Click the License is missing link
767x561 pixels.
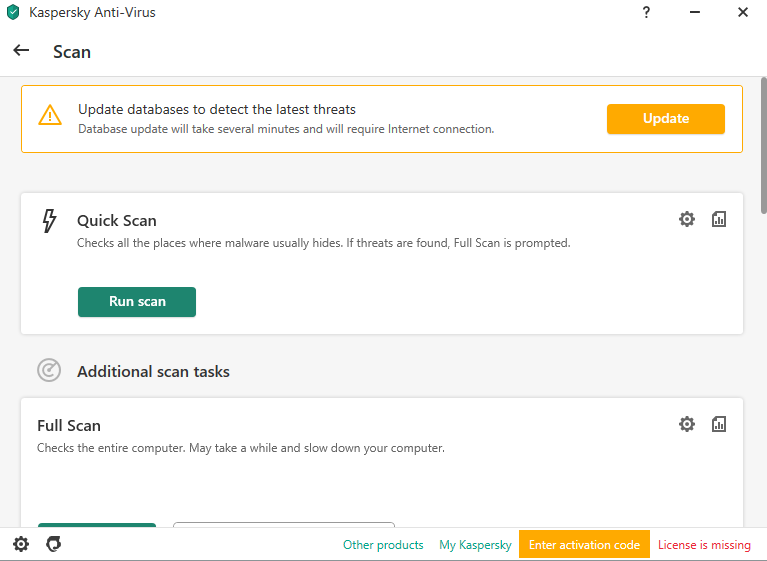coord(704,545)
